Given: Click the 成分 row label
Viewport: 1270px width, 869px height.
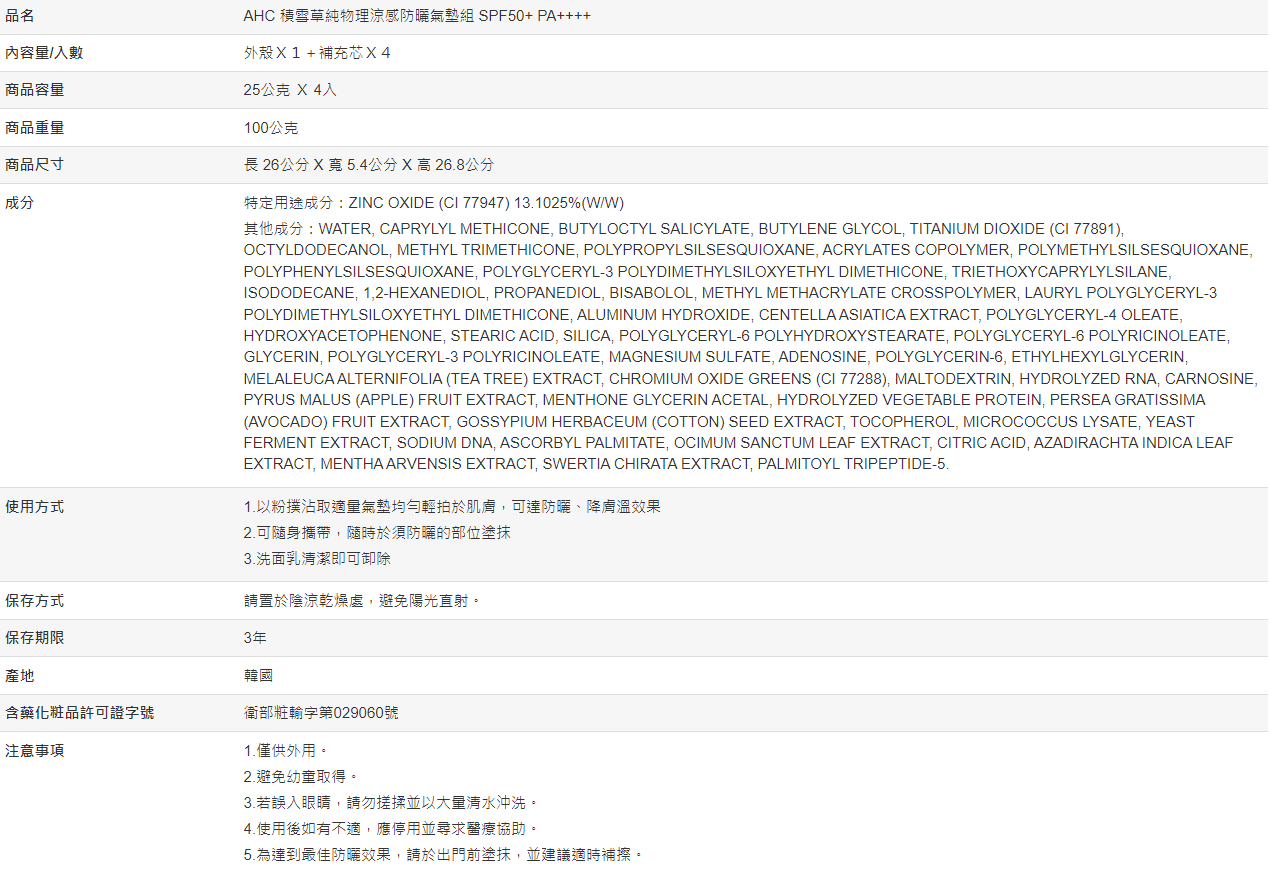Looking at the screenshot, I should 20,202.
